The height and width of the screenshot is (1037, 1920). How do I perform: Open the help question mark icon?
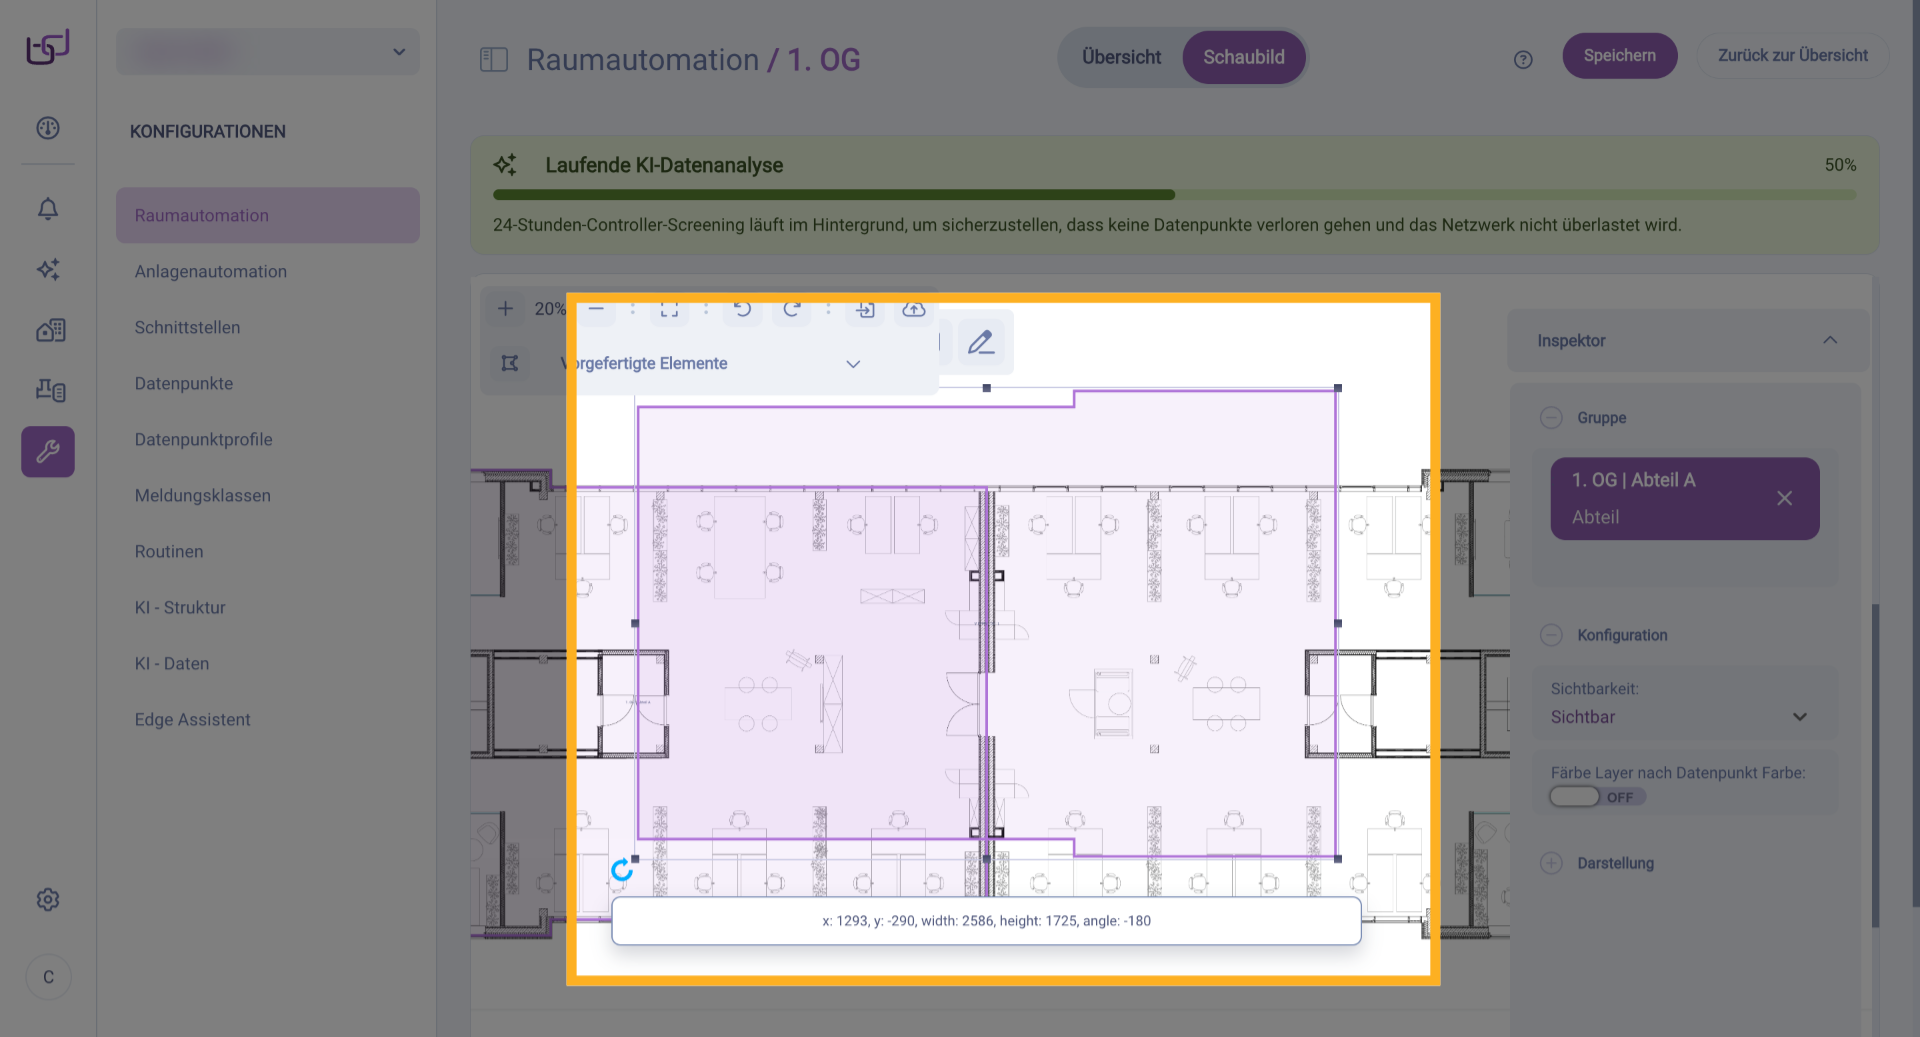[1523, 60]
